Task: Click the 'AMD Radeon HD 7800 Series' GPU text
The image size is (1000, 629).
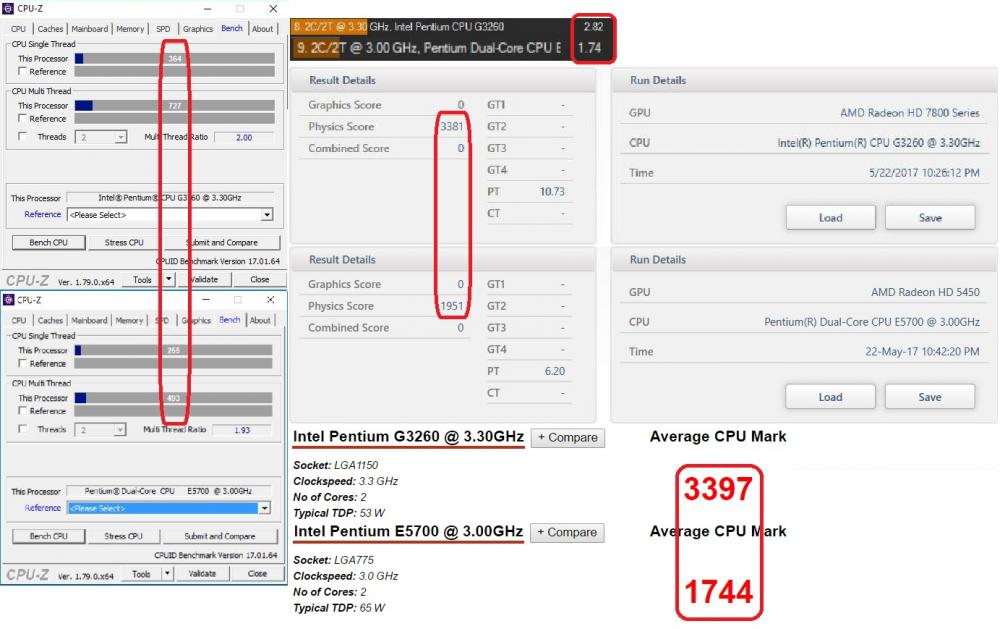Action: (909, 113)
